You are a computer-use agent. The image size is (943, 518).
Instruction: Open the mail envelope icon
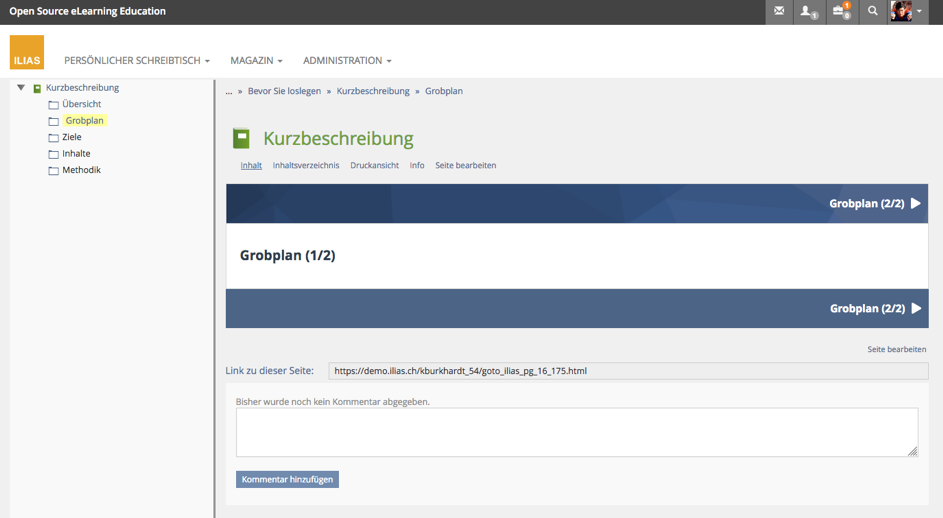click(x=779, y=12)
